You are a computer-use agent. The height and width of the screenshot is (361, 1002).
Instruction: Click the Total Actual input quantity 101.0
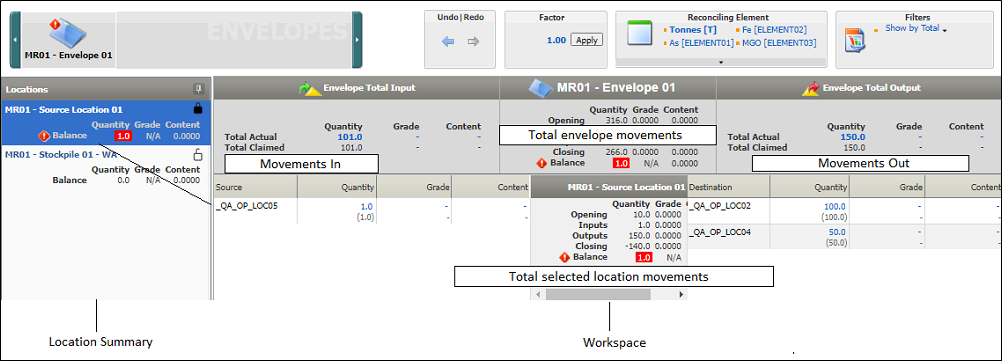(x=350, y=137)
